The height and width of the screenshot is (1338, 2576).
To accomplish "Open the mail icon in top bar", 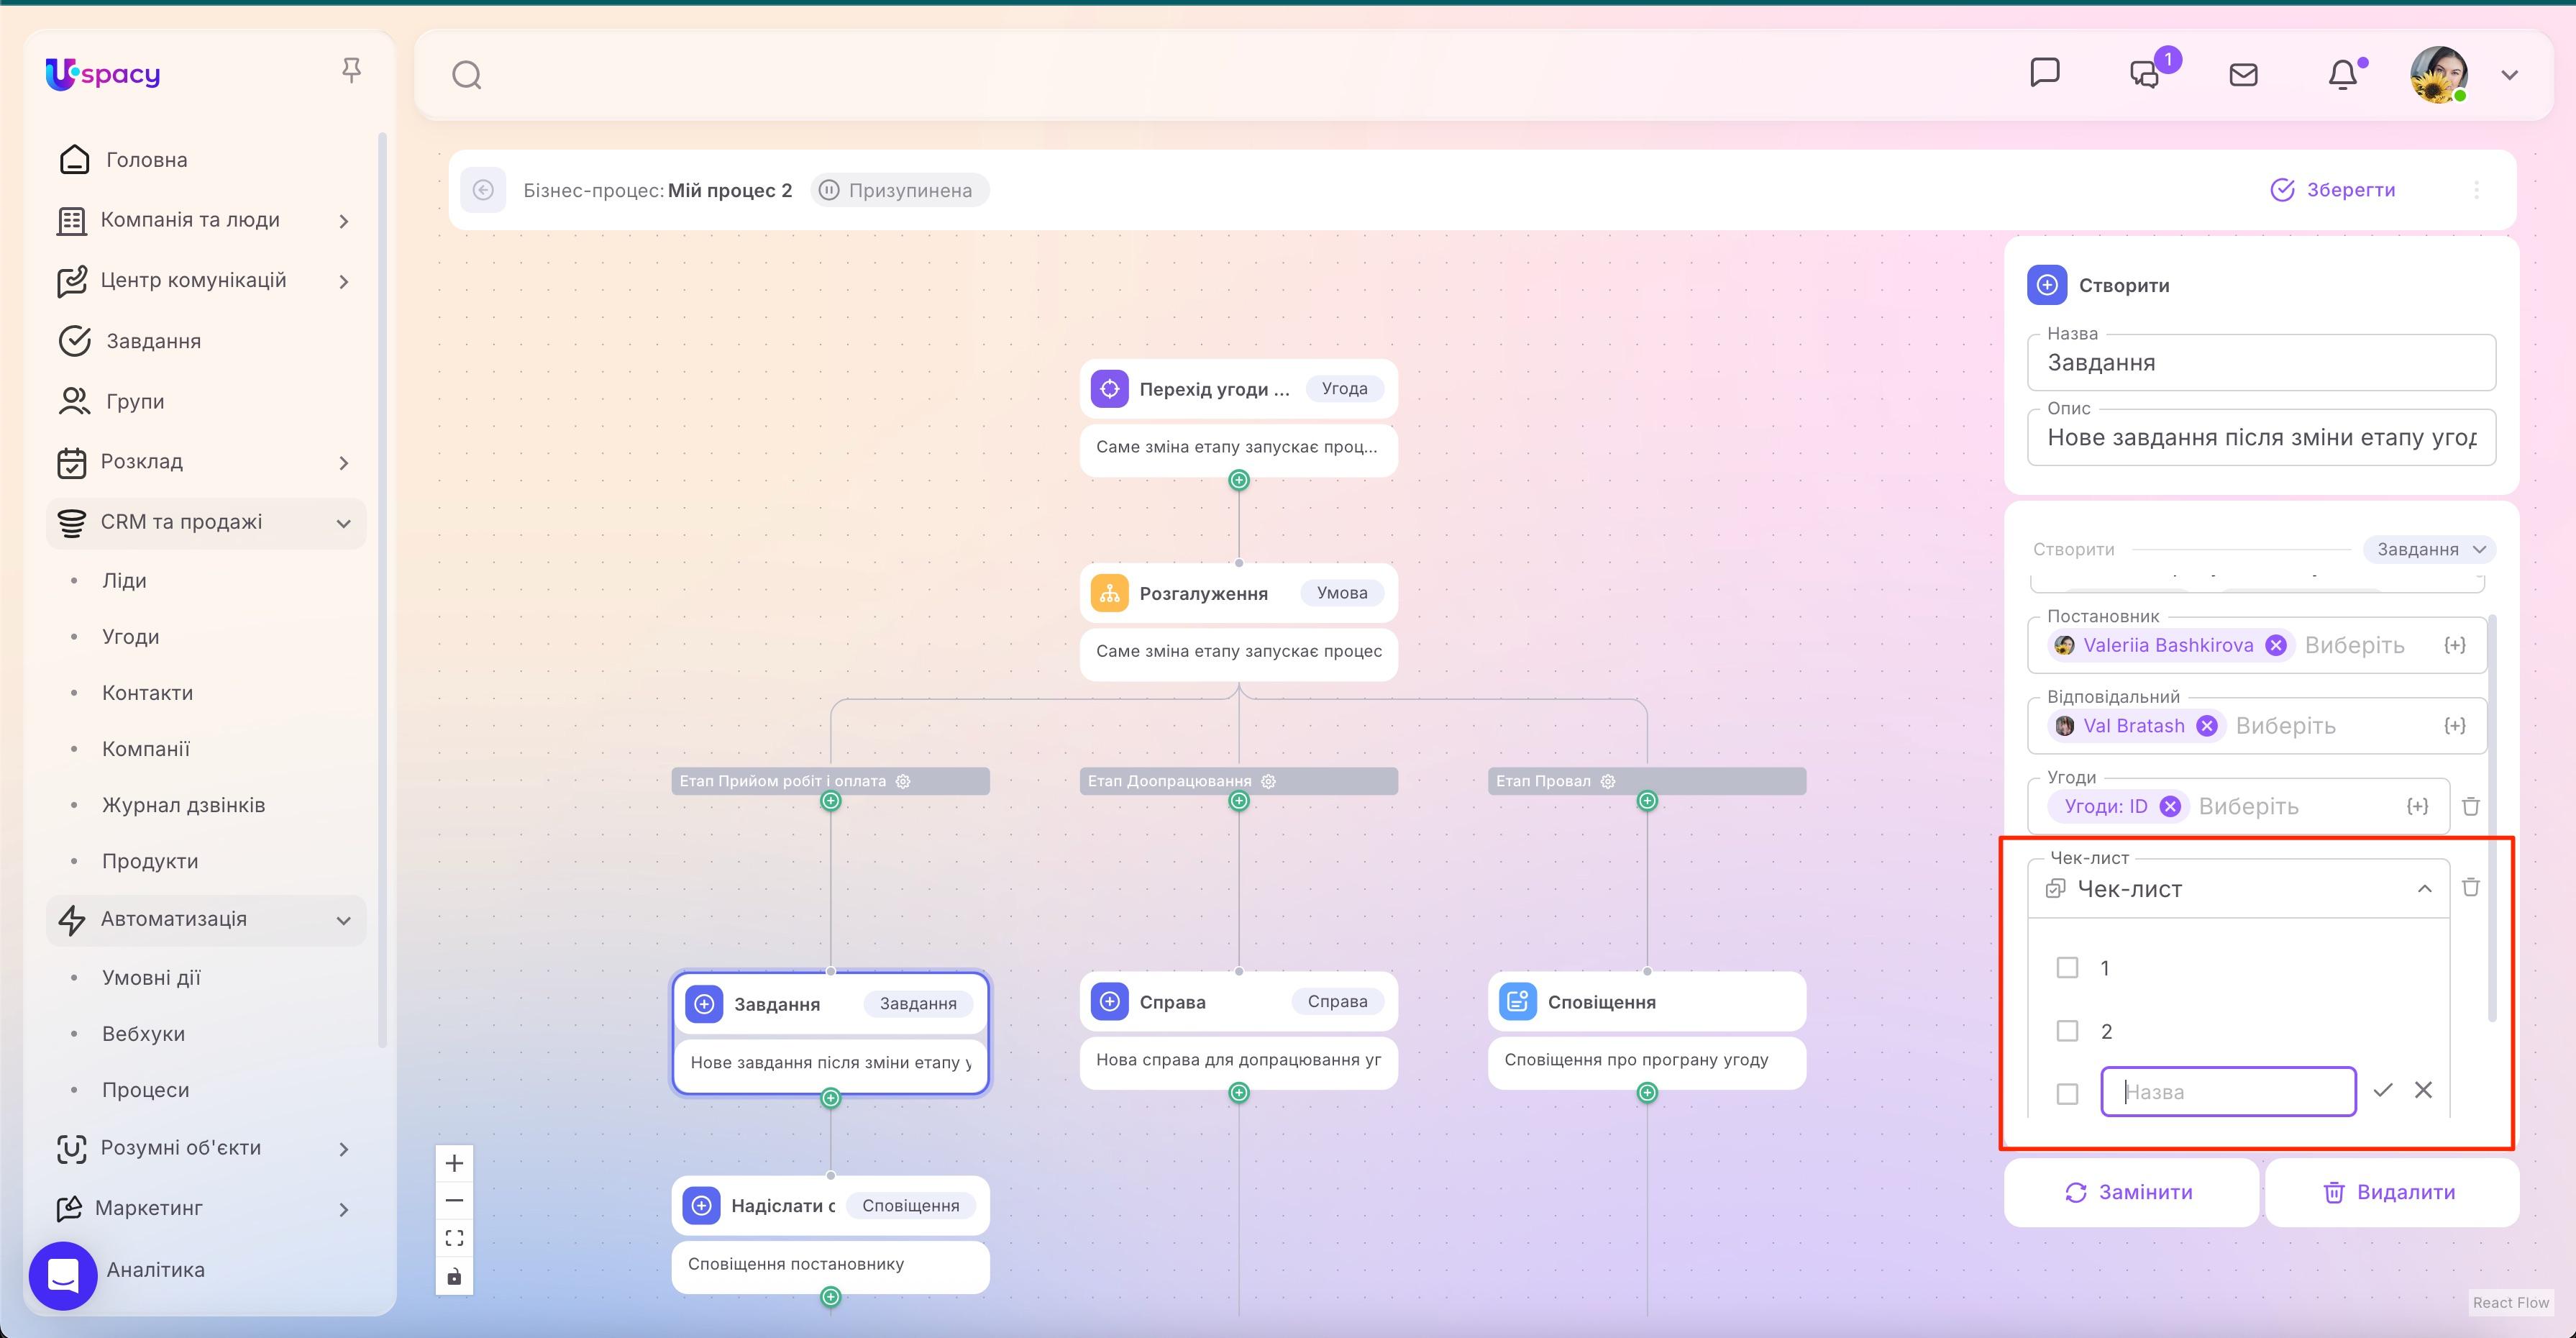I will tap(2243, 73).
